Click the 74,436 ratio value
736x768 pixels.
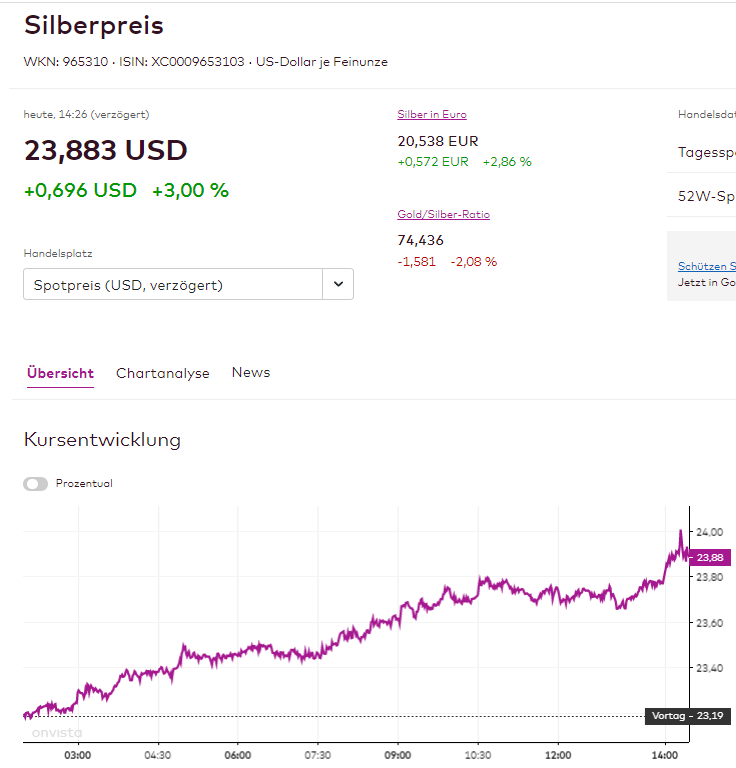point(421,240)
